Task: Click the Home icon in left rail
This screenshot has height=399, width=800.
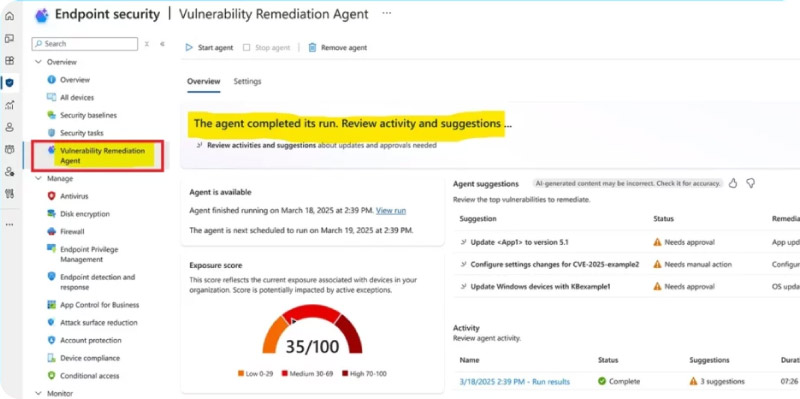Action: coord(9,16)
